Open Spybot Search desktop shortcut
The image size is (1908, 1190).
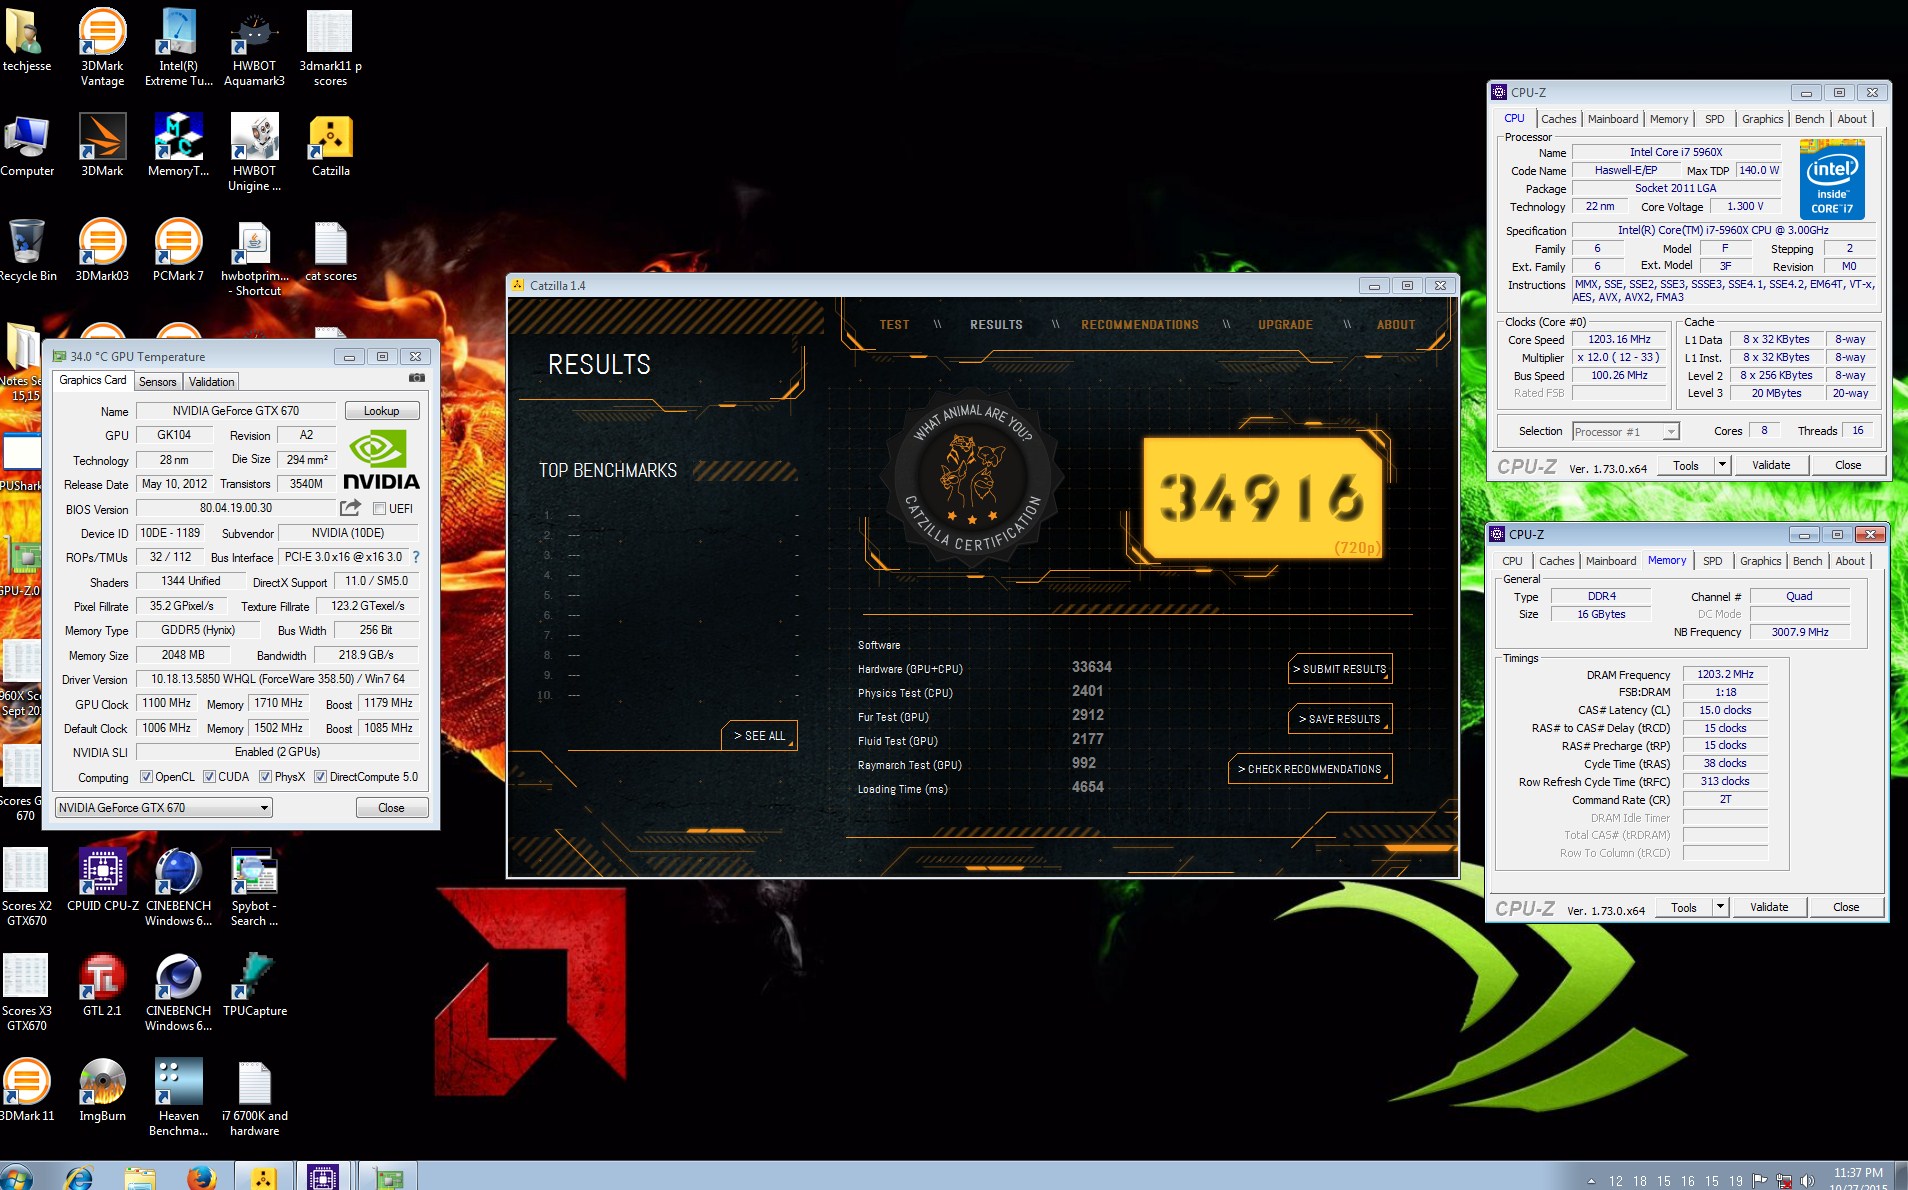[254, 887]
